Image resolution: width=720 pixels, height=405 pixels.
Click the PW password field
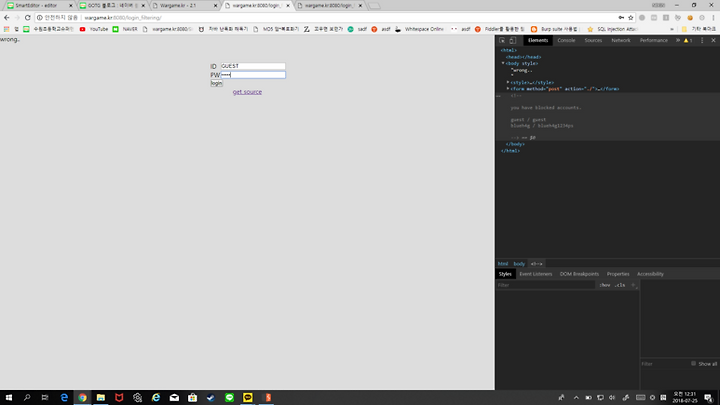(x=253, y=75)
